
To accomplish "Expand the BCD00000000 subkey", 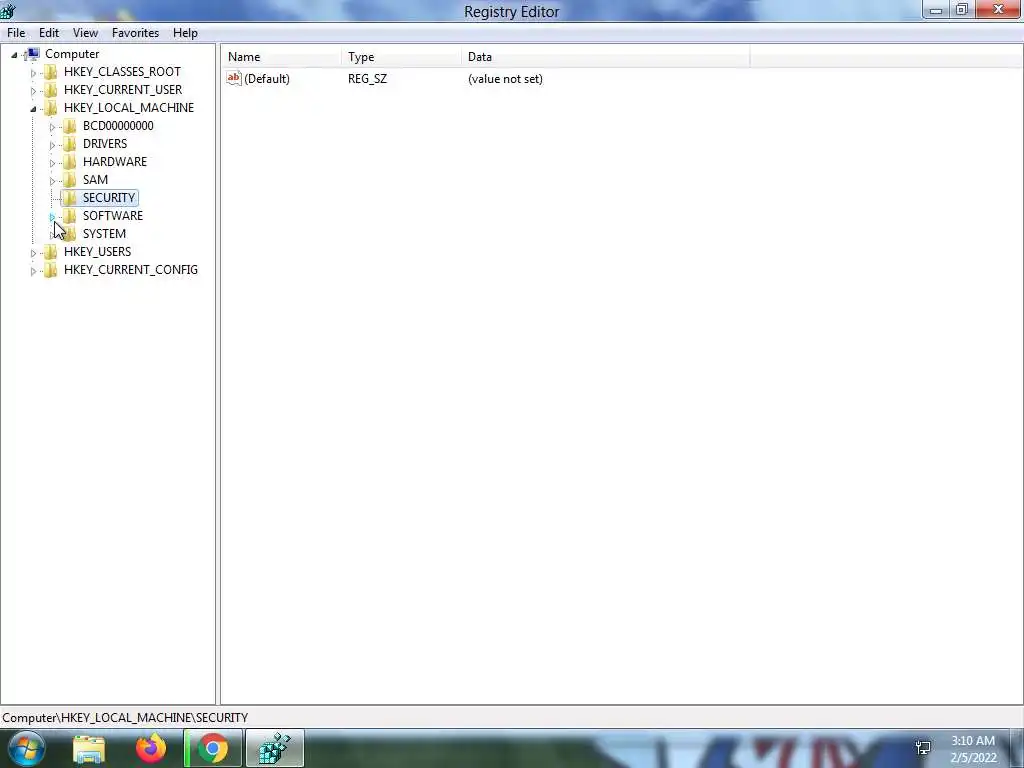I will (52, 127).
